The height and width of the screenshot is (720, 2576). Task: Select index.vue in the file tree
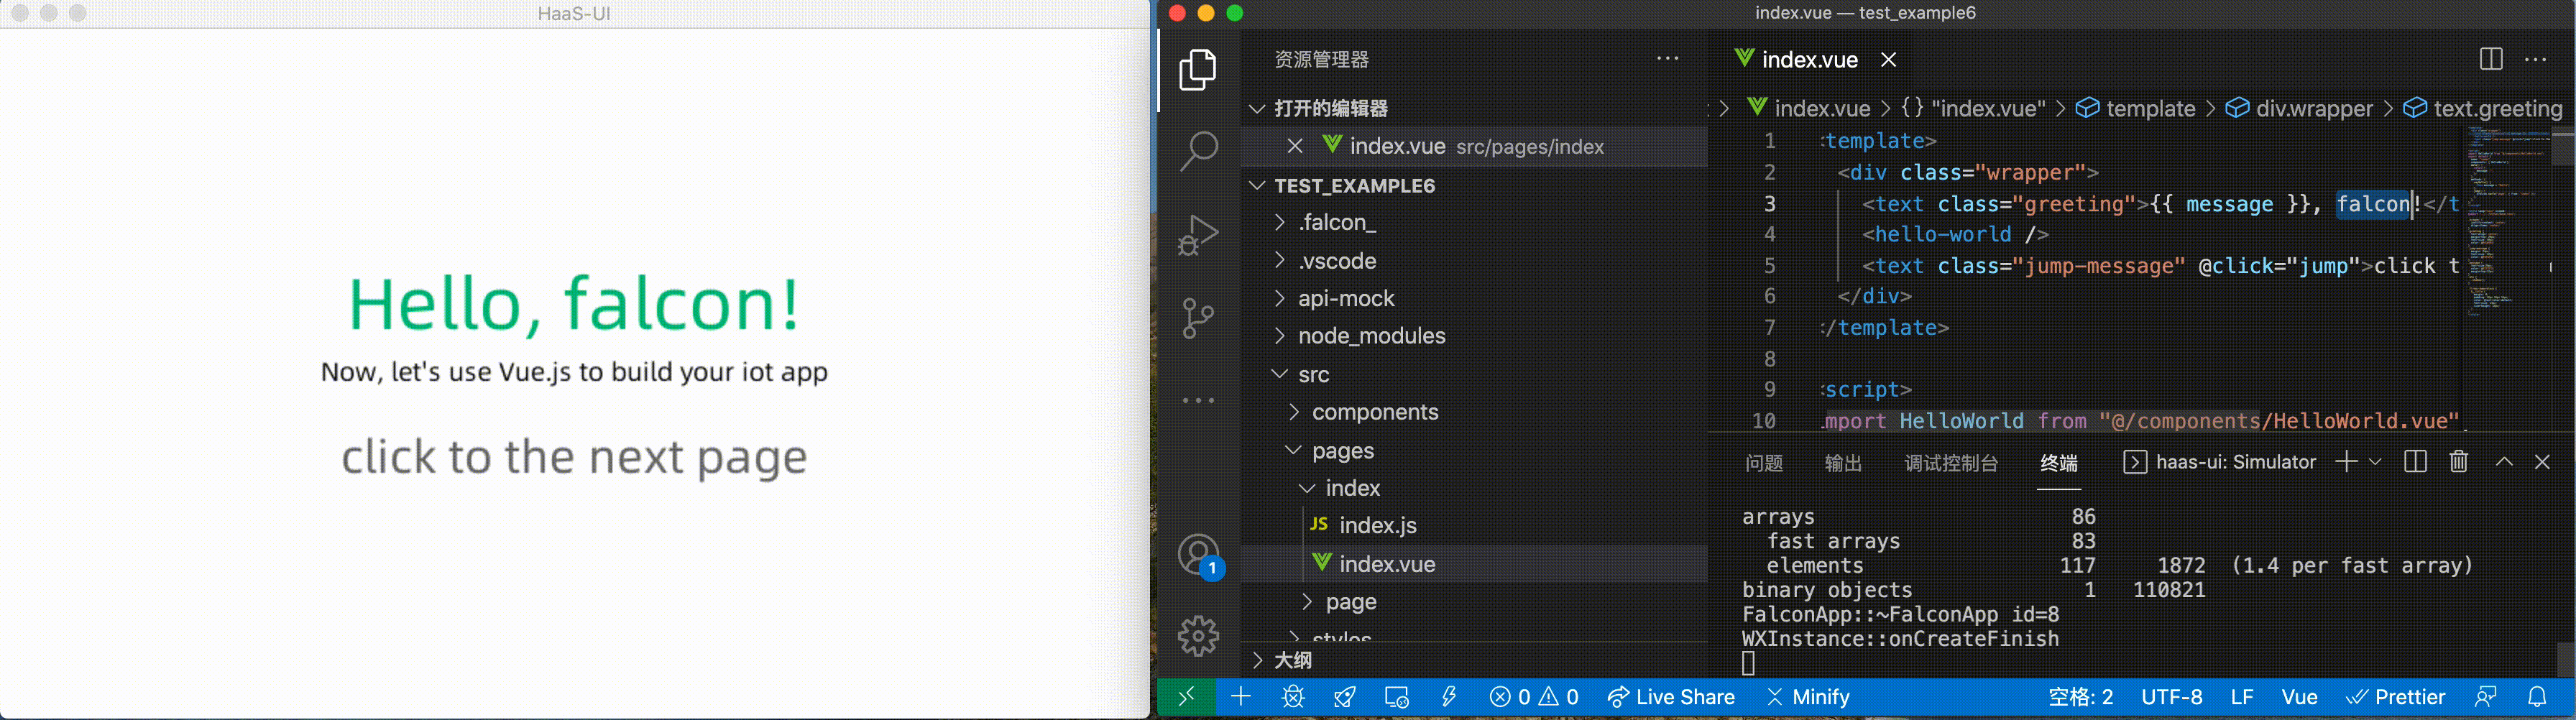(x=1474, y=564)
